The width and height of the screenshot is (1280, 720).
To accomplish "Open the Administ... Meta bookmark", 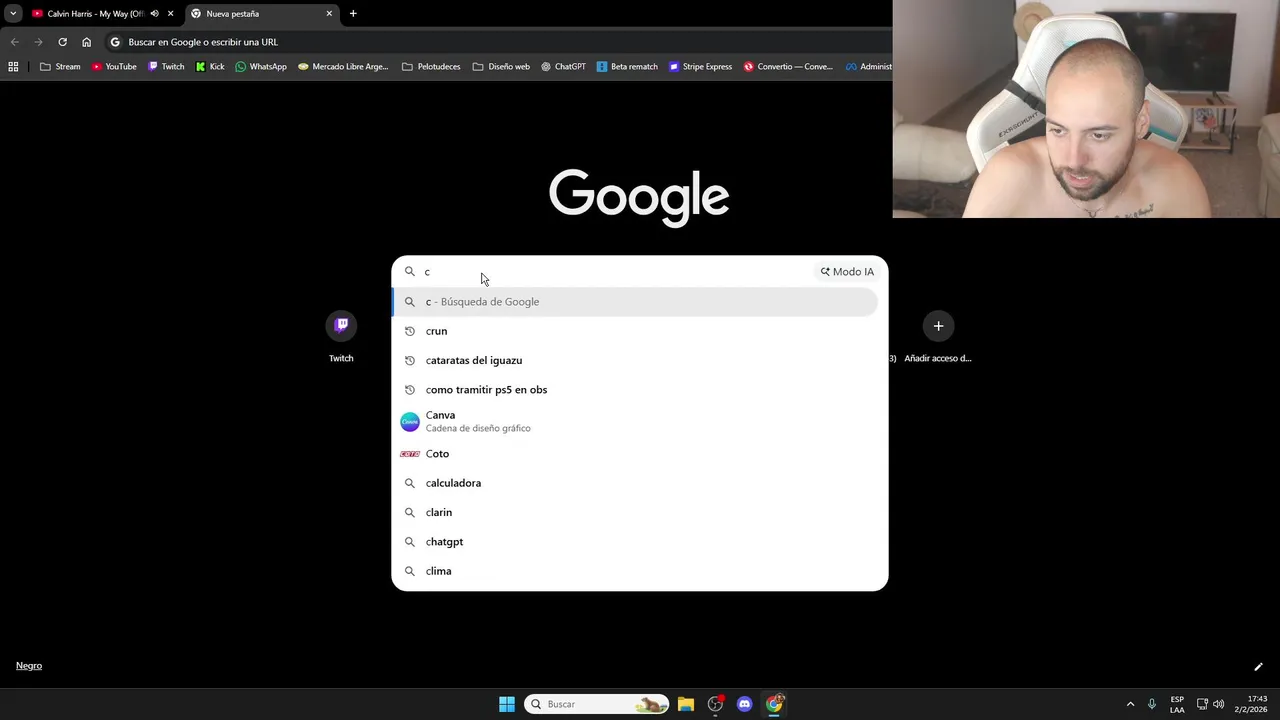I will pyautogui.click(x=868, y=67).
